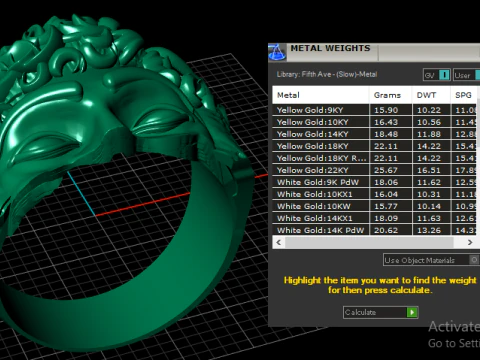This screenshot has height=360, width=480.
Task: Click the 10.22 DWT cell
Action: pos(432,110)
